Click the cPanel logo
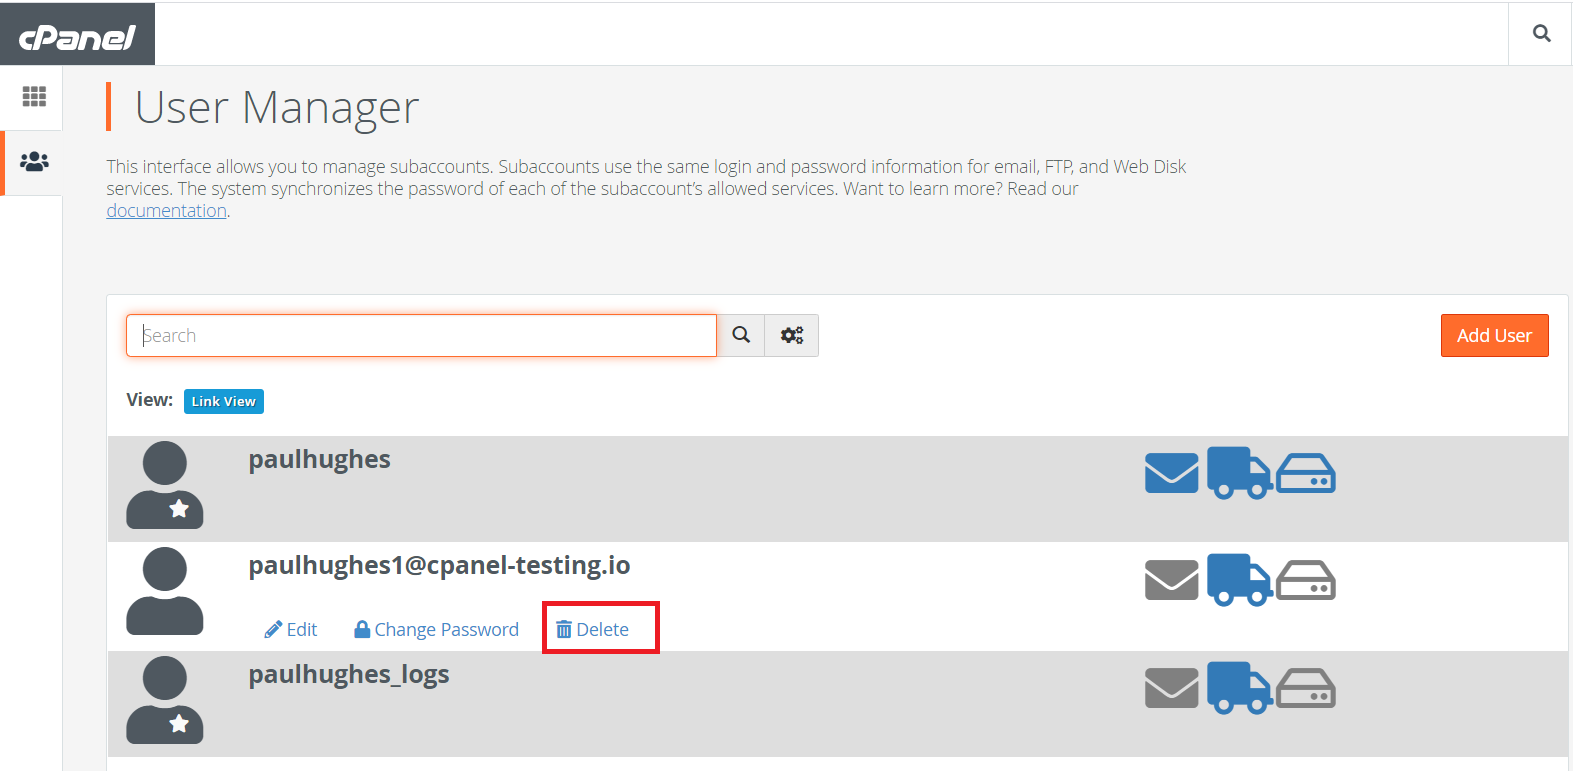The image size is (1573, 771). tap(77, 36)
